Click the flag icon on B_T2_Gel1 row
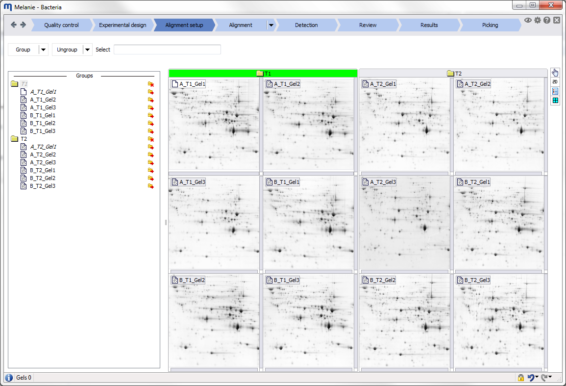 click(x=151, y=170)
